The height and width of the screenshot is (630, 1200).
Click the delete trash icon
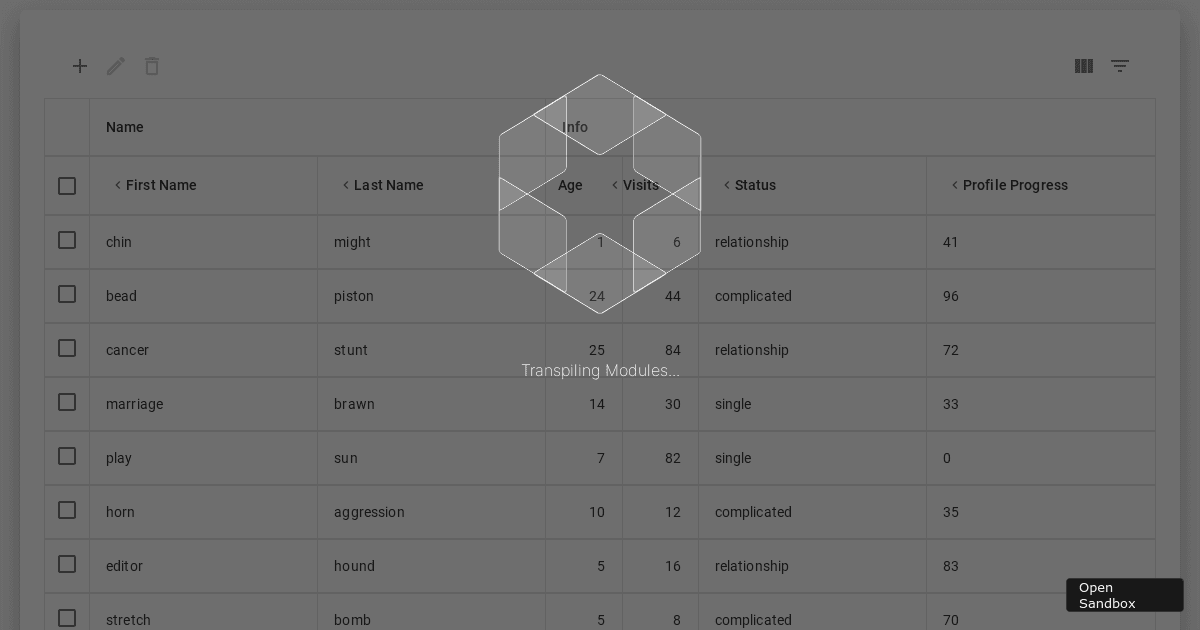152,66
